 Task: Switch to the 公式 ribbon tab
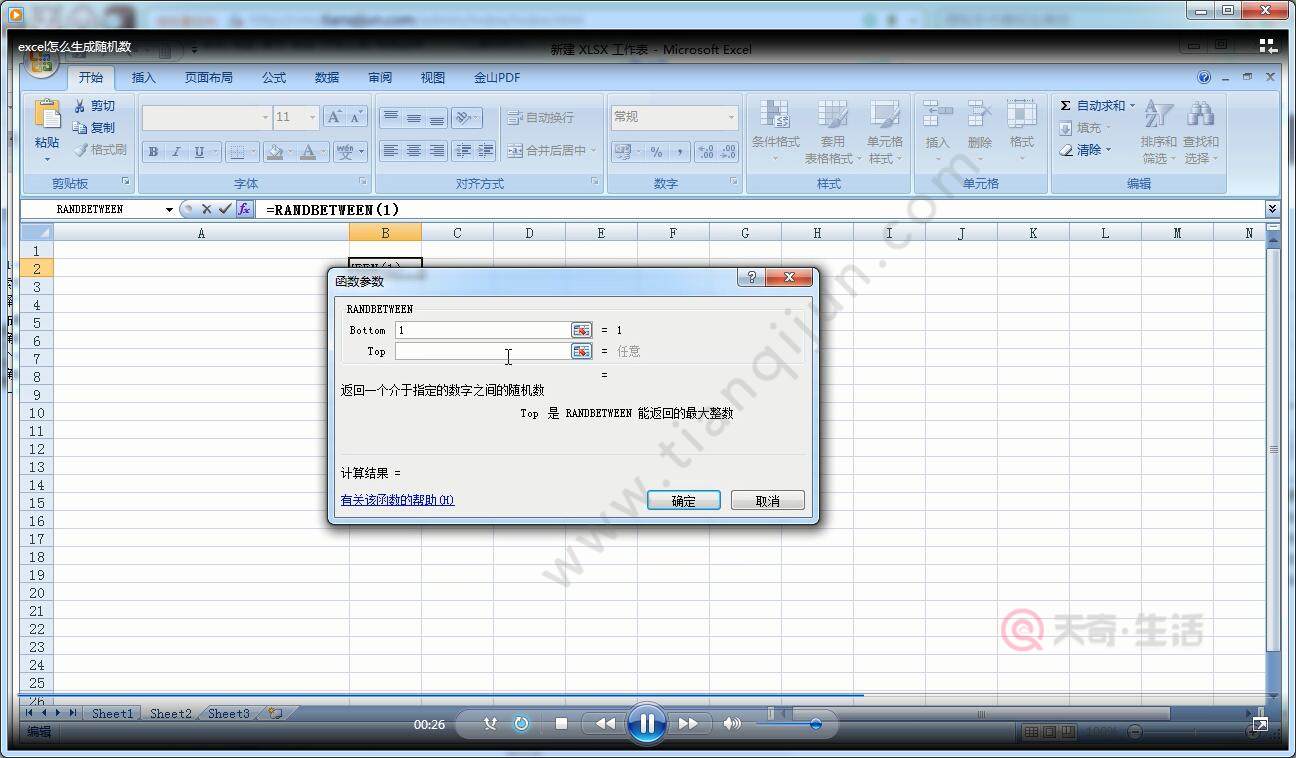point(274,77)
